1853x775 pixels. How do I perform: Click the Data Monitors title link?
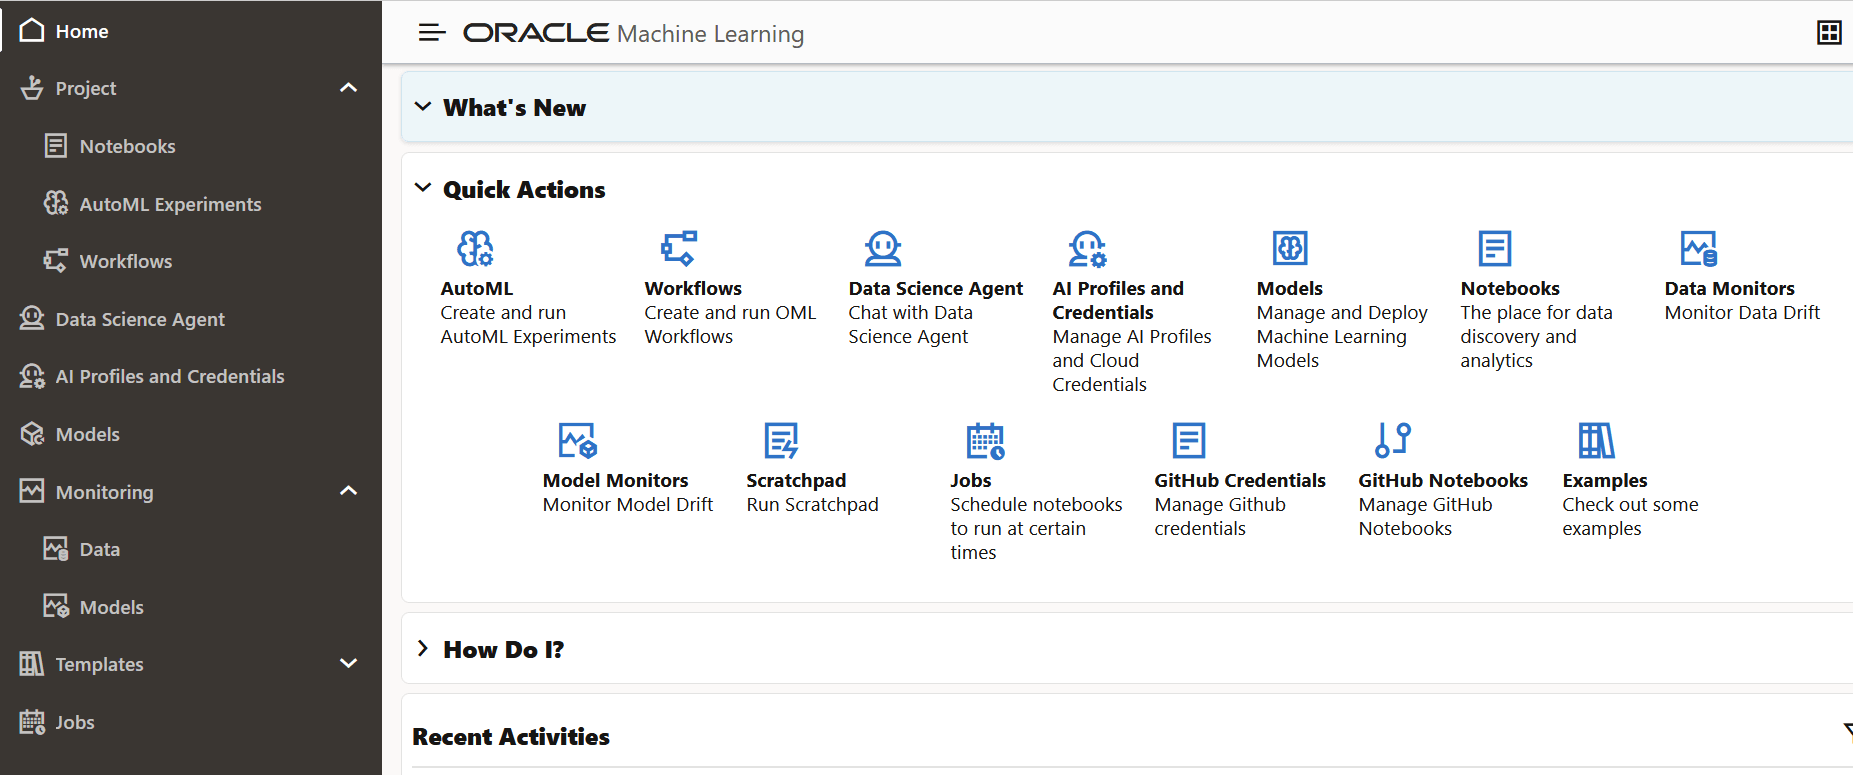[1729, 289]
